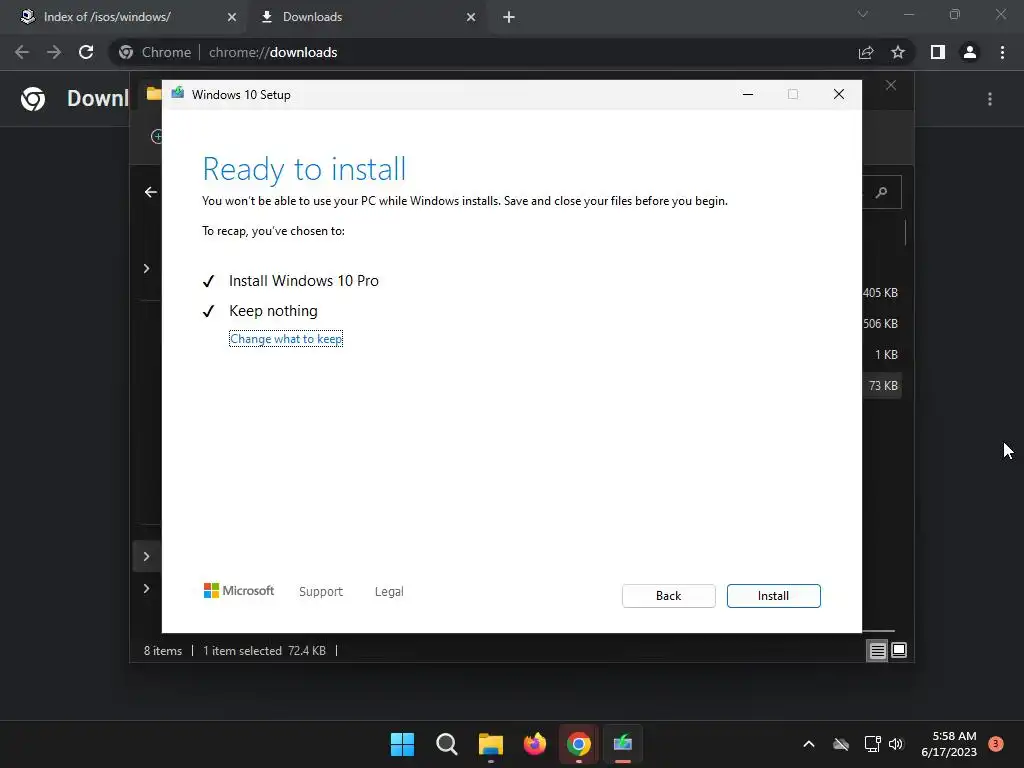The height and width of the screenshot is (768, 1024).
Task: Open File Explorer from the taskbar
Action: point(490,744)
